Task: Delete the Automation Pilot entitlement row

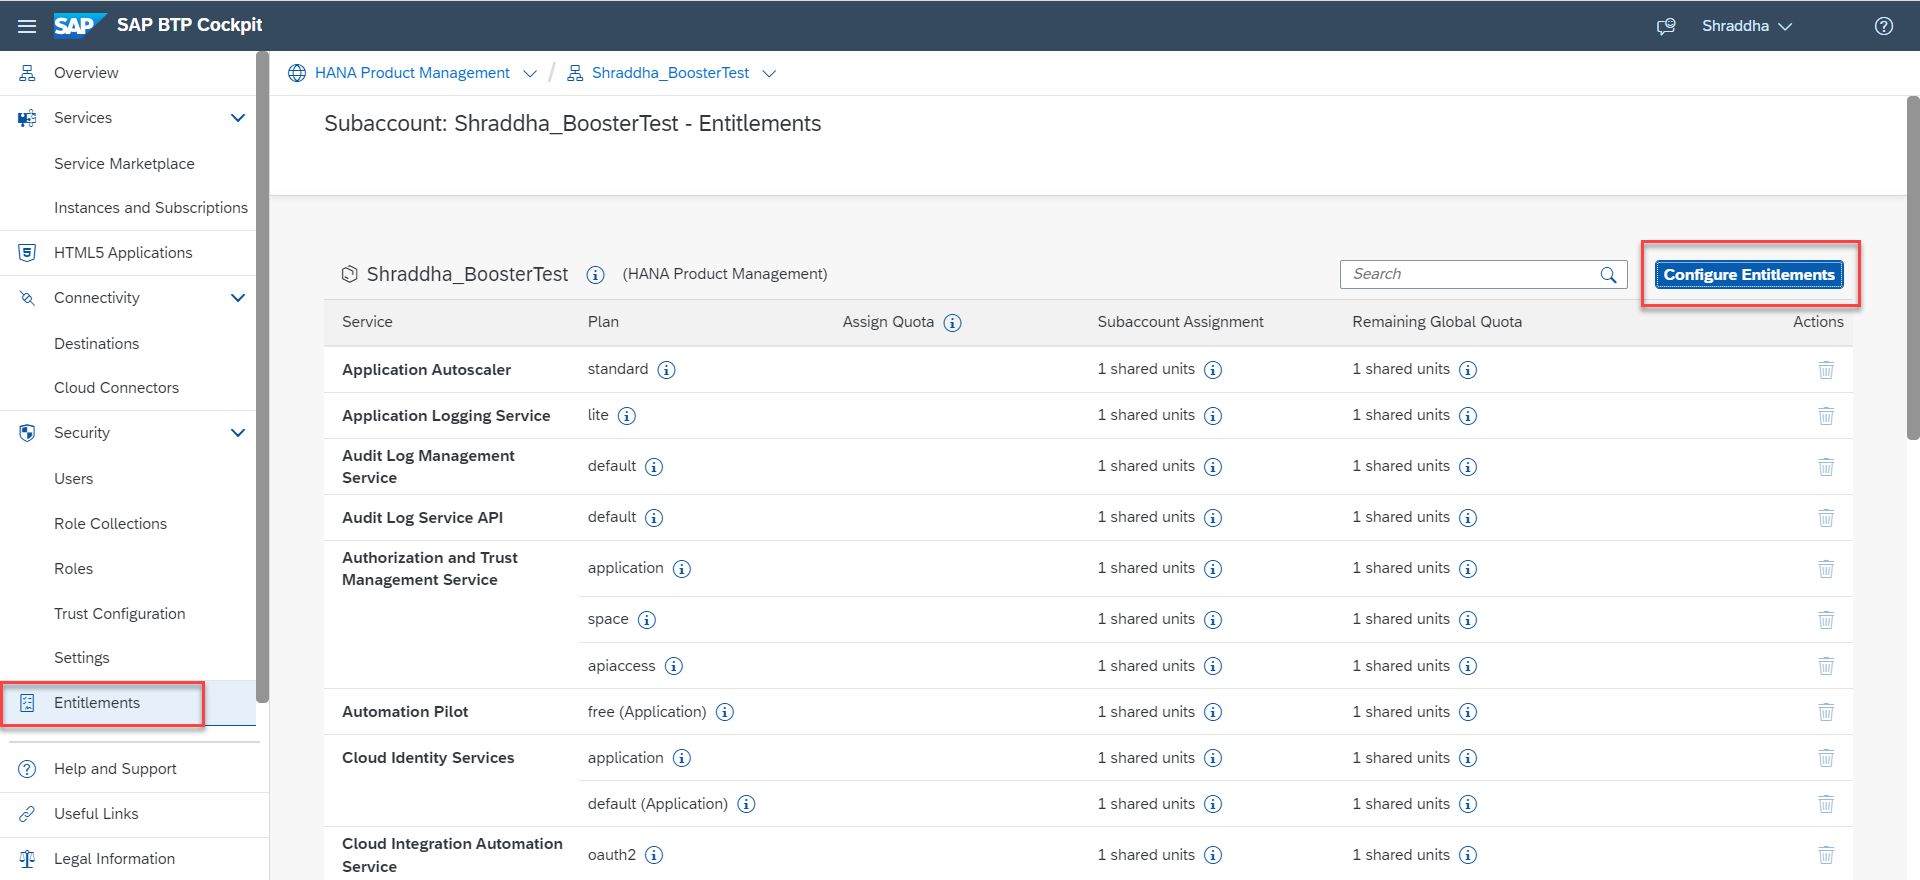Action: pos(1825,712)
